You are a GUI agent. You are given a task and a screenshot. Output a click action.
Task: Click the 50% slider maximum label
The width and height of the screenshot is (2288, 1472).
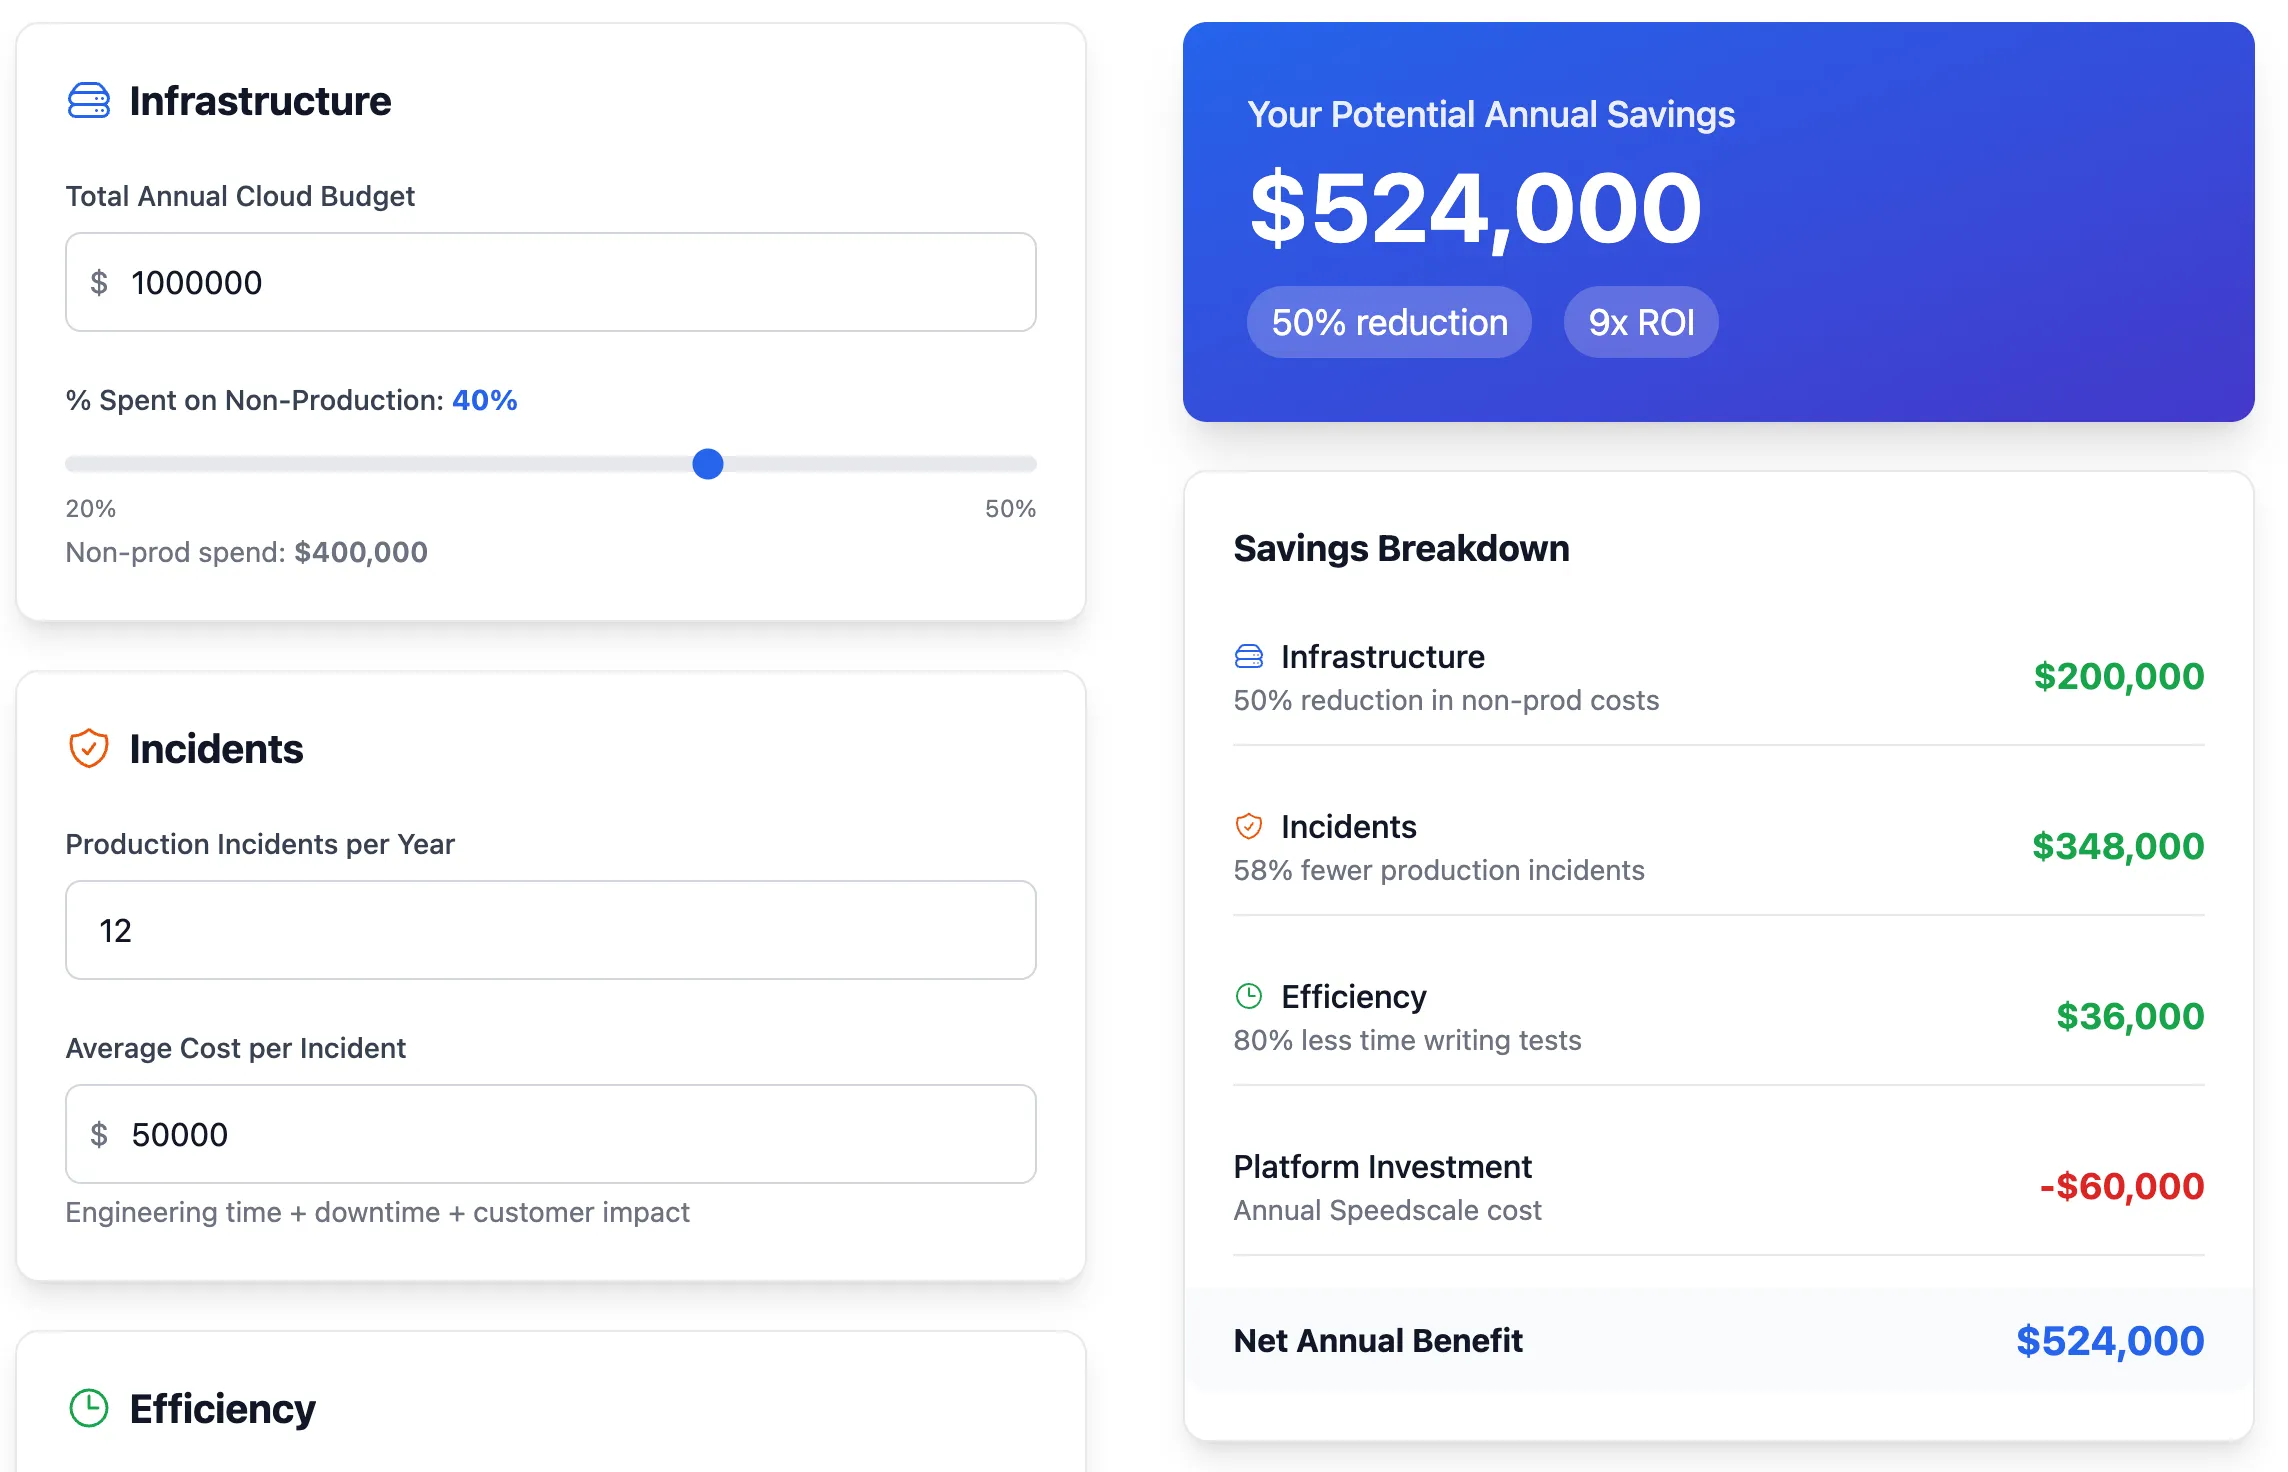coord(1010,509)
